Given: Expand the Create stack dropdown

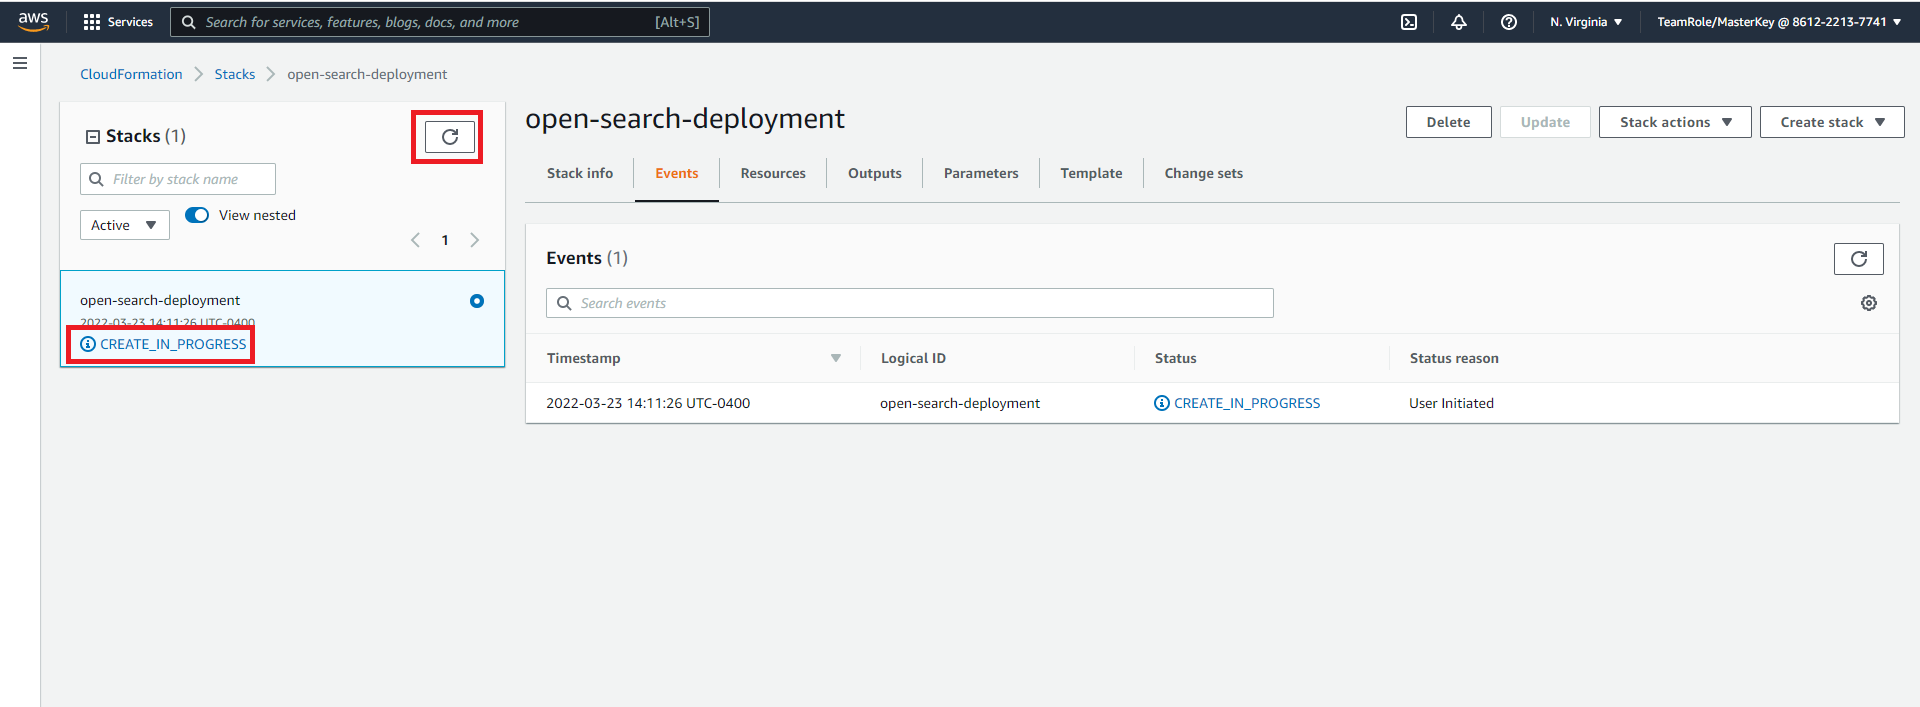Looking at the screenshot, I should click(x=1832, y=122).
